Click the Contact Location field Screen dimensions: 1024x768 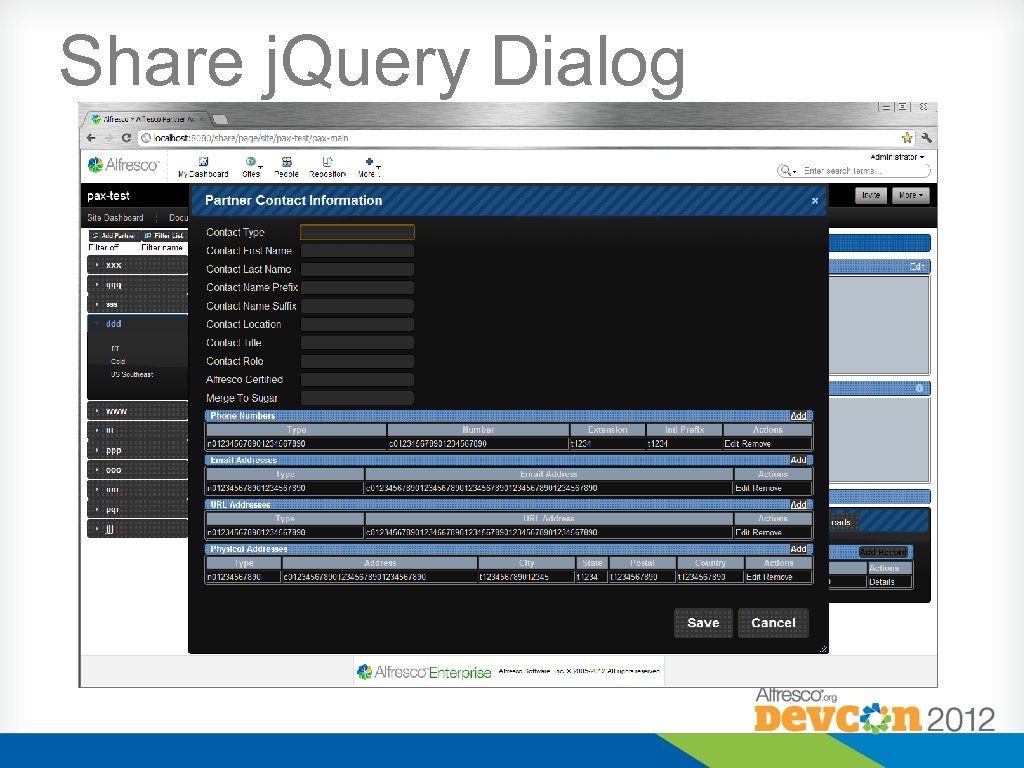[357, 324]
